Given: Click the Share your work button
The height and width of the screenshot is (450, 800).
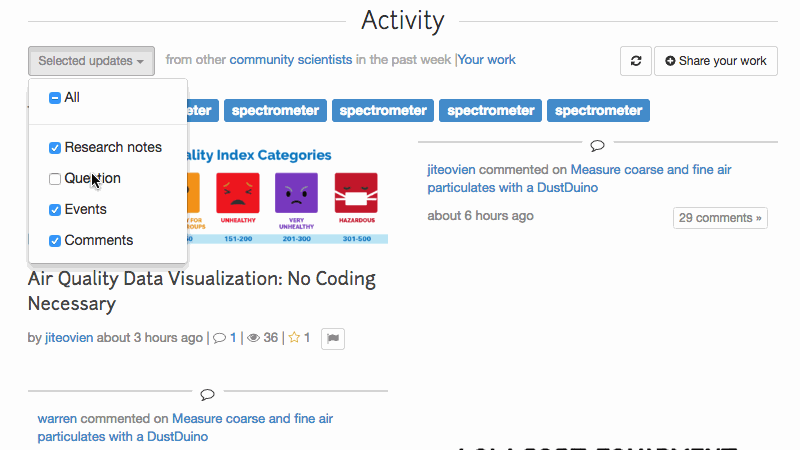Looking at the screenshot, I should pos(716,61).
